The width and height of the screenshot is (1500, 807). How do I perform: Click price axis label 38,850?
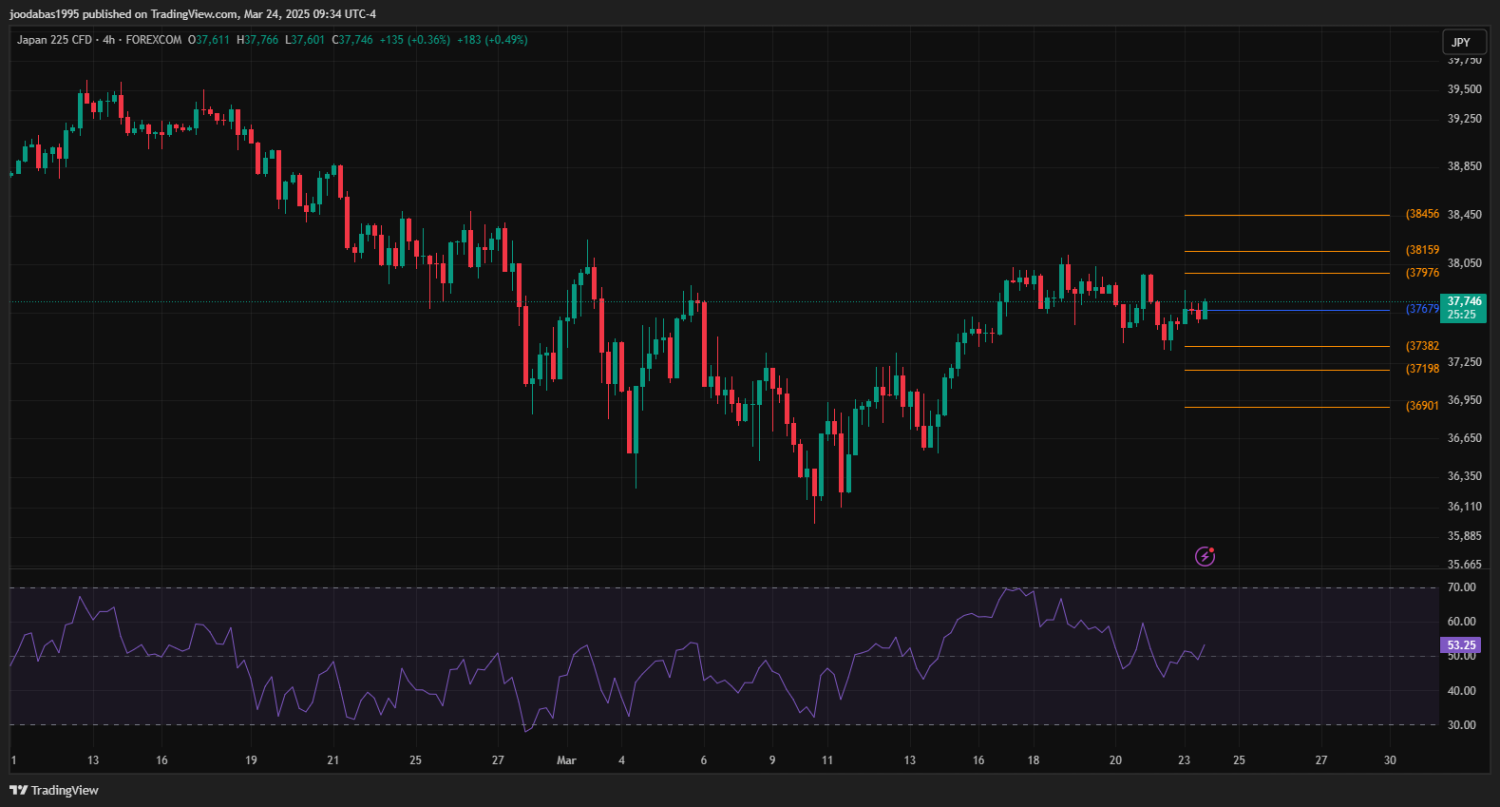click(1464, 166)
